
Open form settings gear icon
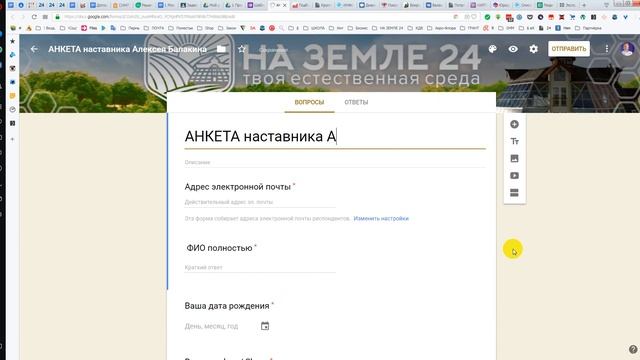[x=533, y=49]
